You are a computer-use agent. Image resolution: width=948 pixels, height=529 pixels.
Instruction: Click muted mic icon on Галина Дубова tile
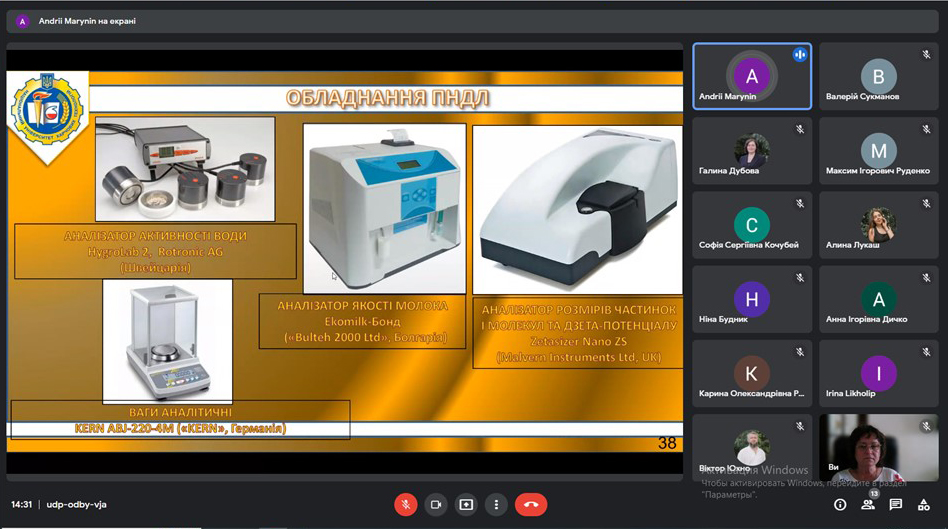(x=800, y=129)
